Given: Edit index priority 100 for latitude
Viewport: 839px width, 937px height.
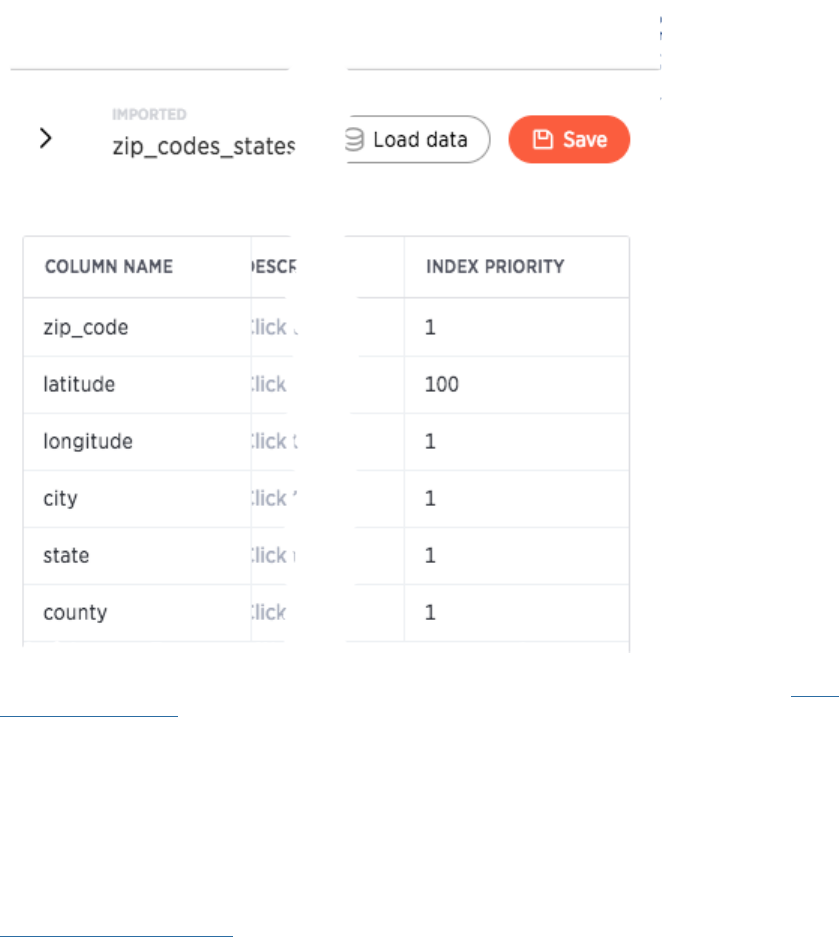Looking at the screenshot, I should point(442,384).
